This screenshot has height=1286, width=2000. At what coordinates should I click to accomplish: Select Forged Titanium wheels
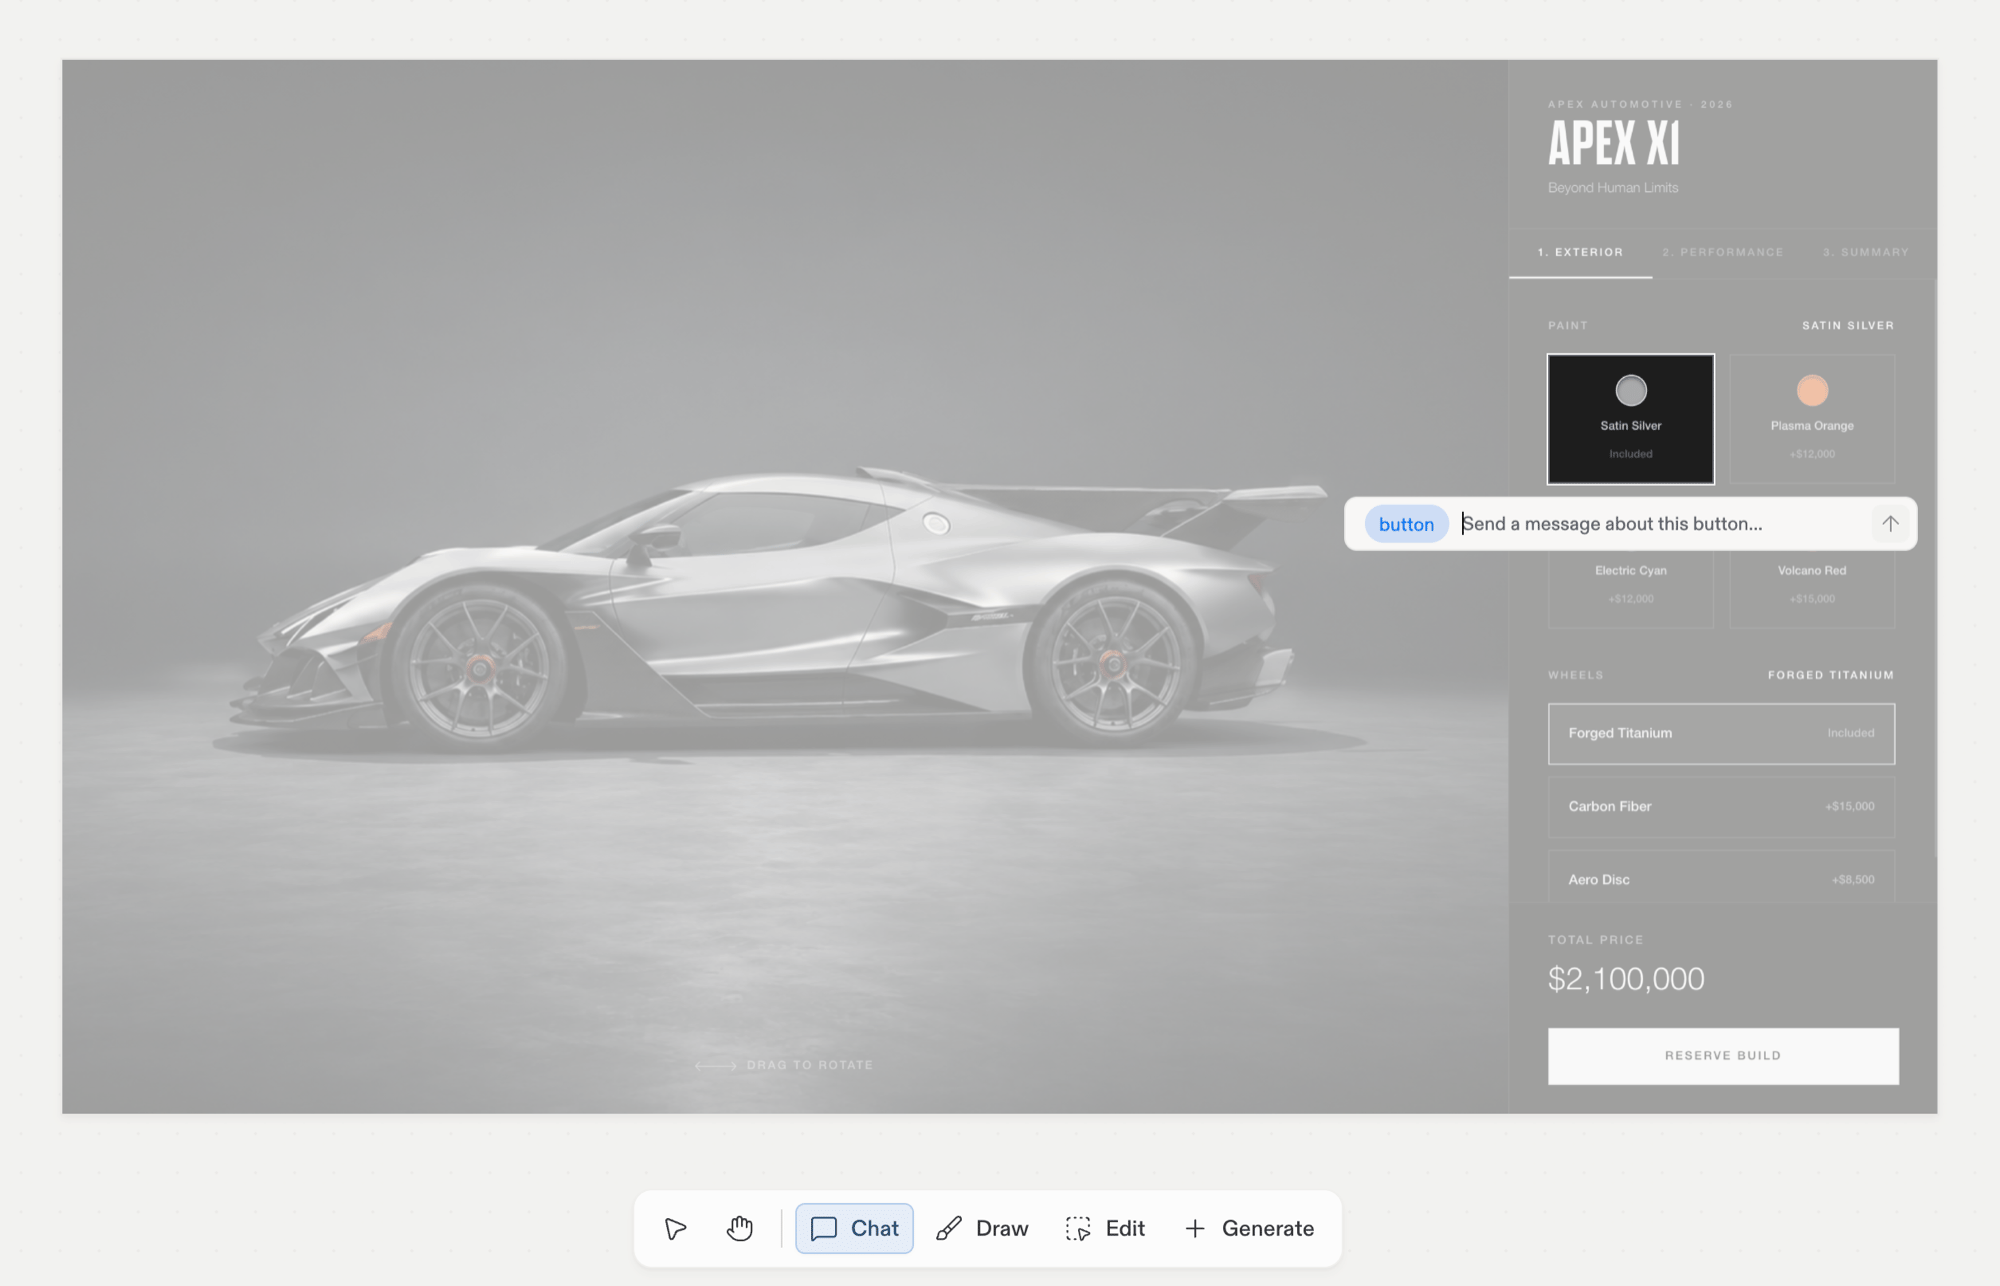pos(1721,733)
